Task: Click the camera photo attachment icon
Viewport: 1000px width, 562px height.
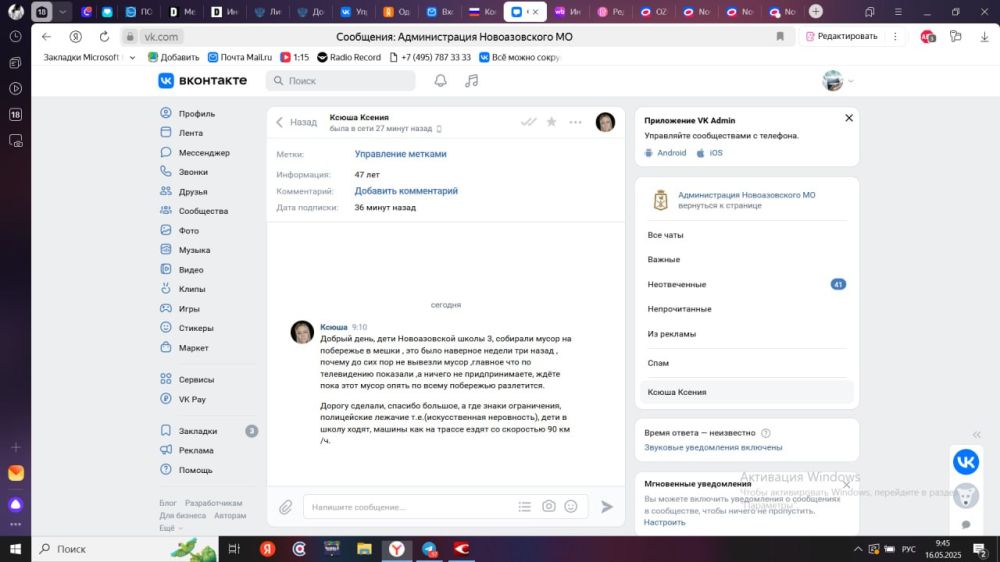Action: [x=549, y=507]
